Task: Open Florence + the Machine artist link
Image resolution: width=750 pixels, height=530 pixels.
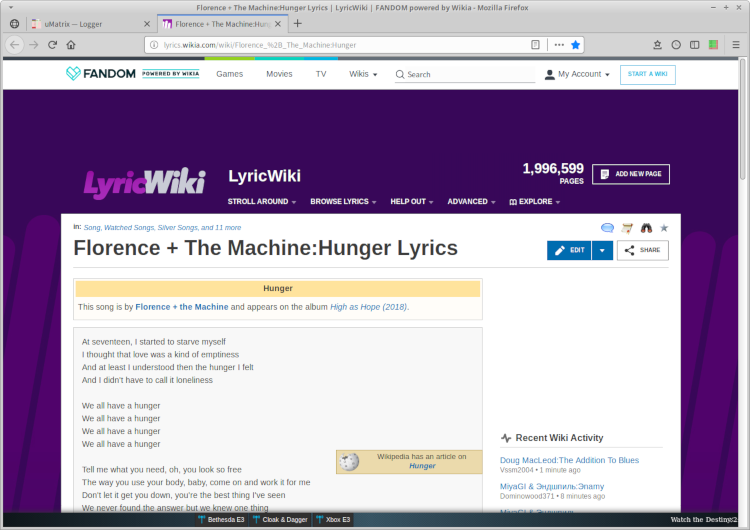Action: tap(182, 307)
